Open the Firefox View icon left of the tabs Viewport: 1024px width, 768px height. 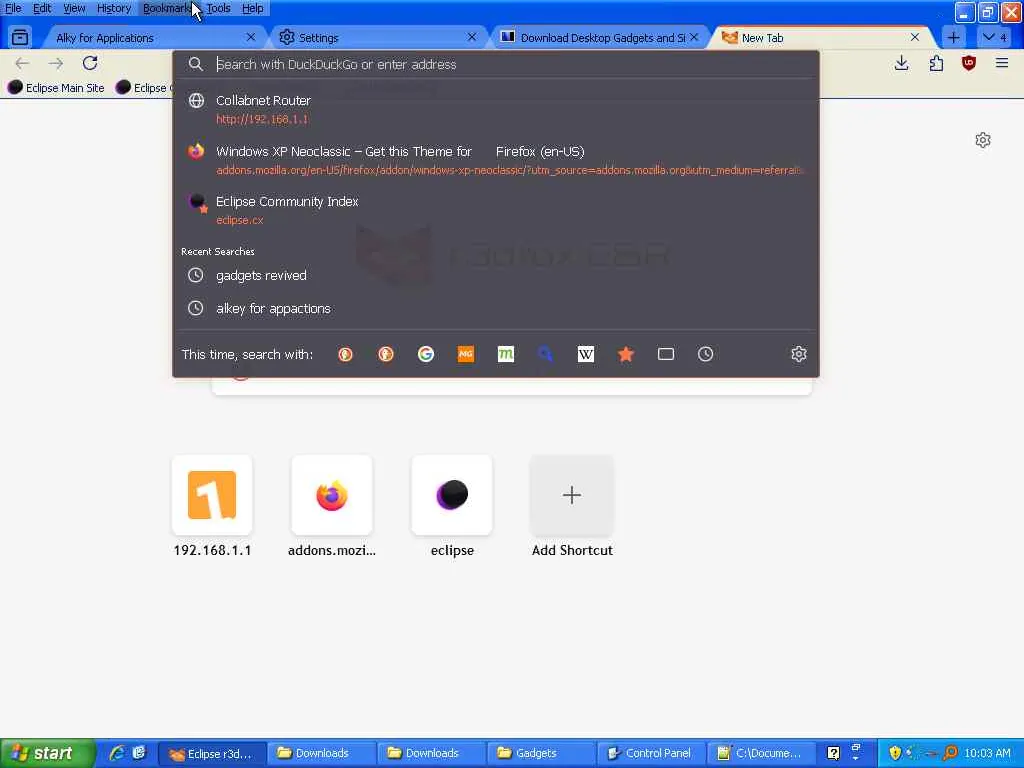pos(20,37)
